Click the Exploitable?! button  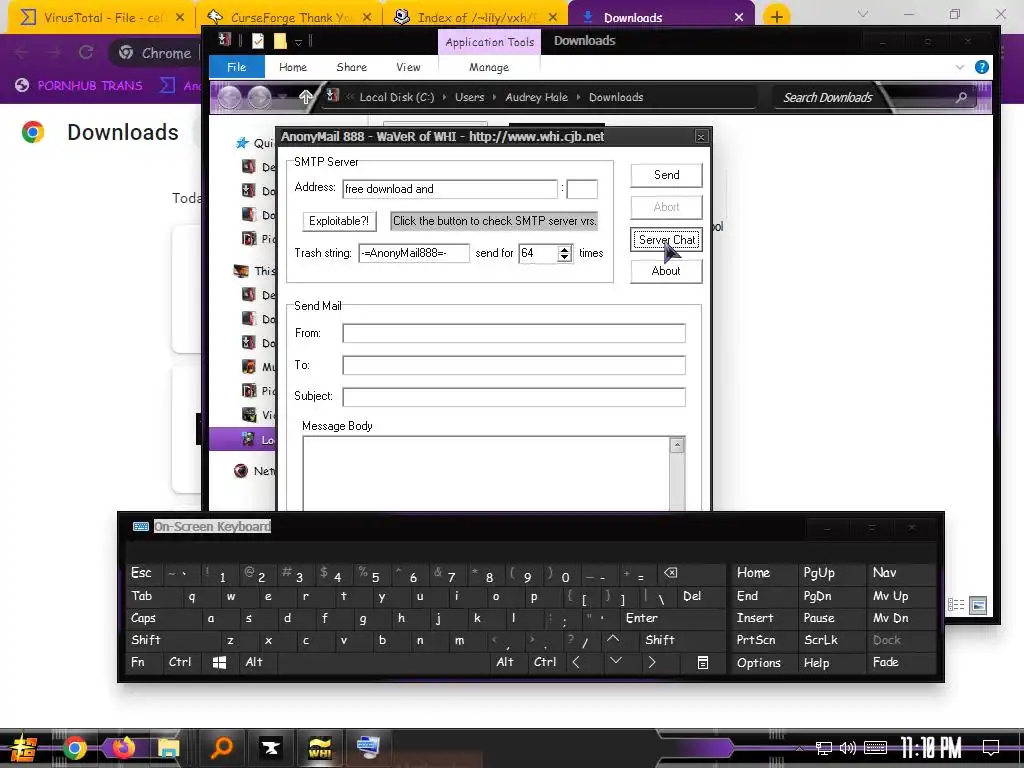click(339, 221)
